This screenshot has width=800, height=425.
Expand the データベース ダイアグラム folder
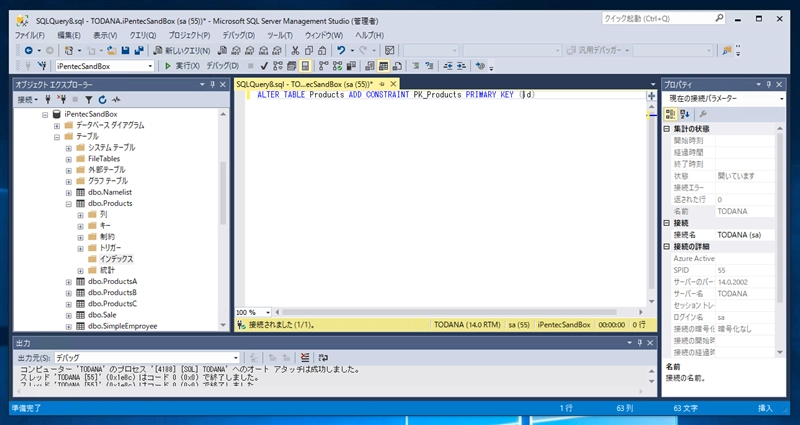click(57, 126)
